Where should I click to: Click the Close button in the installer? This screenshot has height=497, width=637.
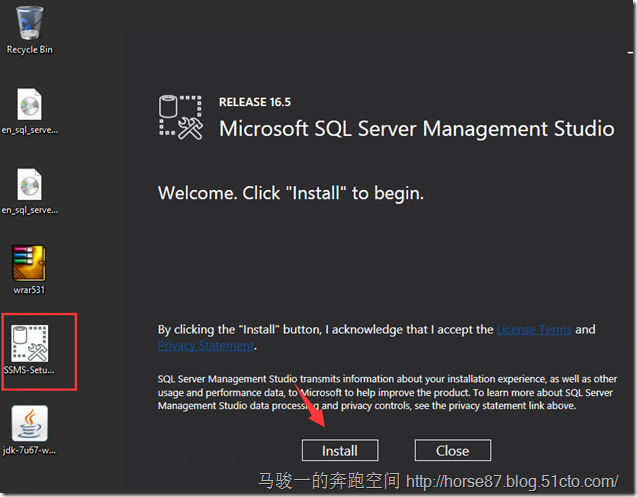click(453, 450)
